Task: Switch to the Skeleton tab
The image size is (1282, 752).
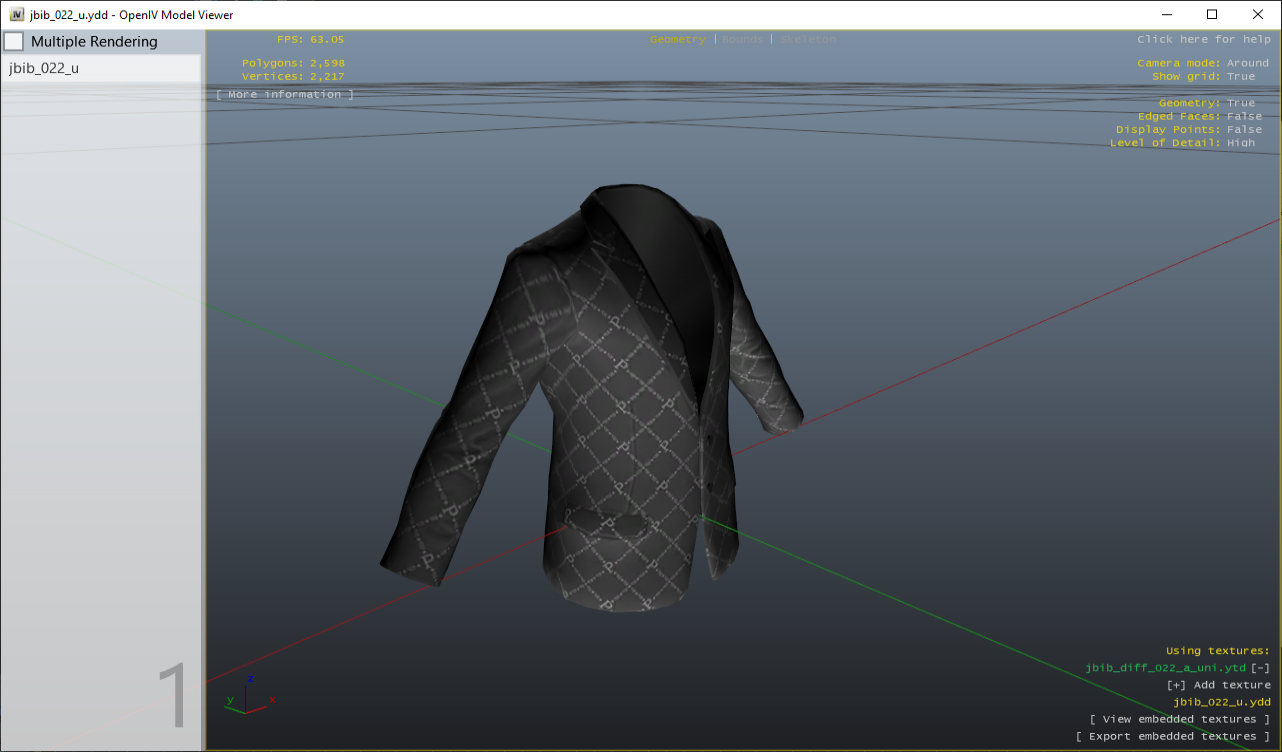Action: pyautogui.click(x=807, y=39)
